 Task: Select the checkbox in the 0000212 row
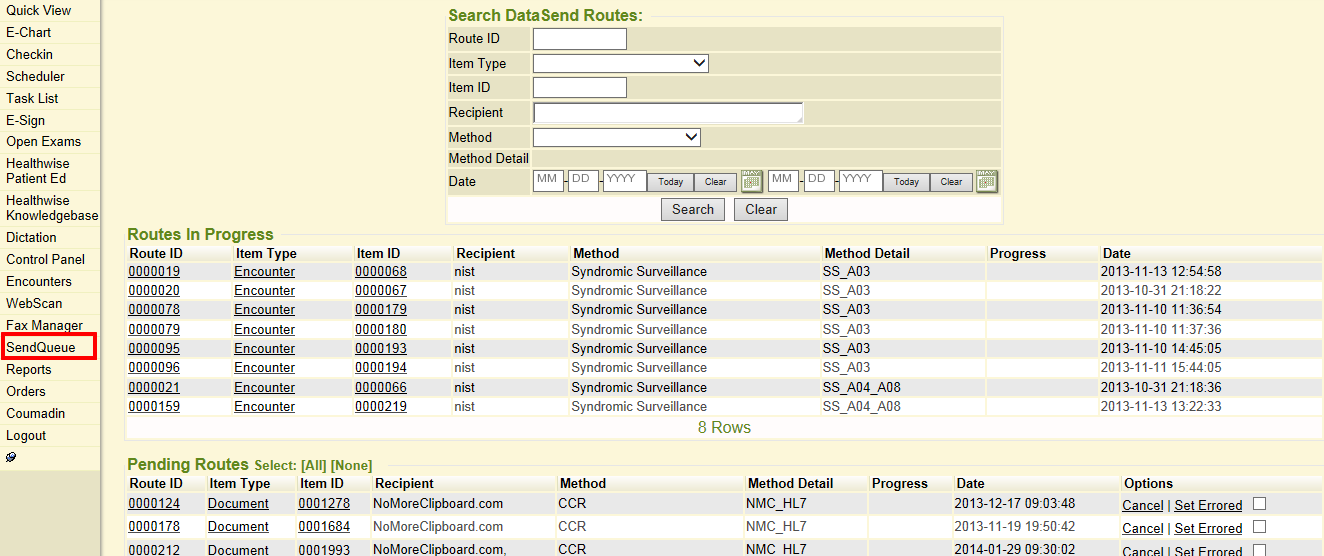1259,549
